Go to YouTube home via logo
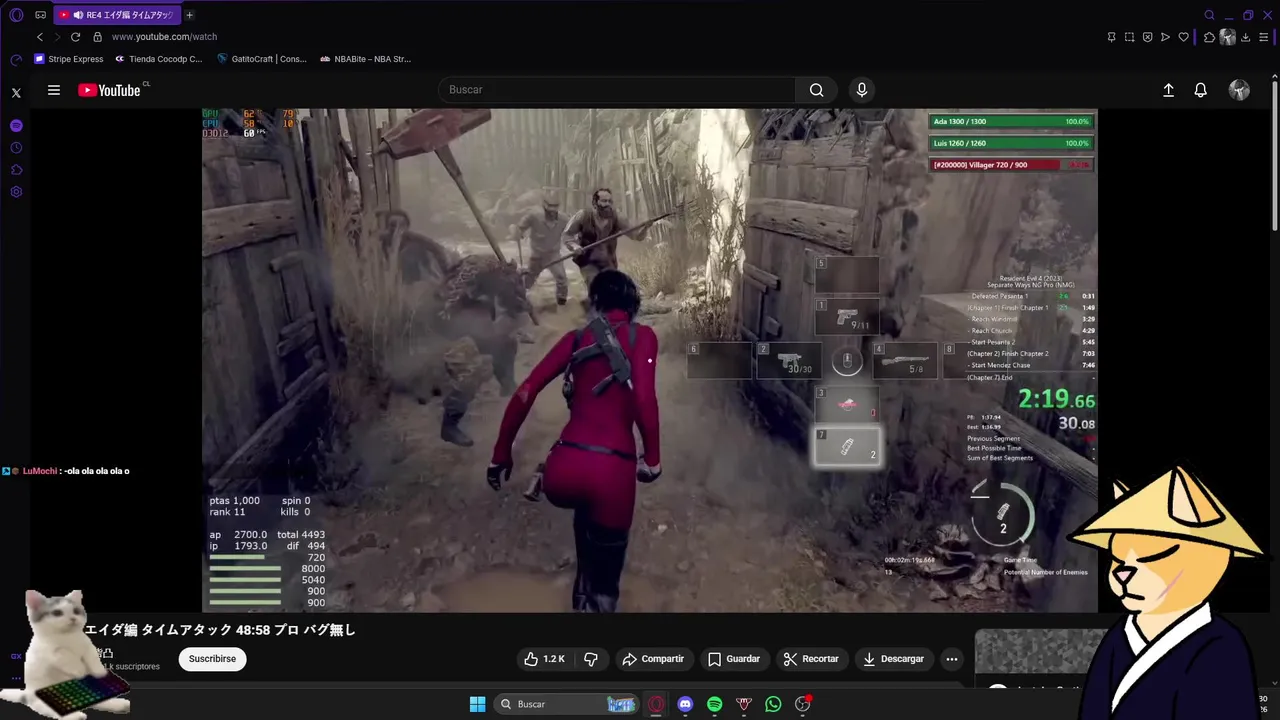 point(110,90)
